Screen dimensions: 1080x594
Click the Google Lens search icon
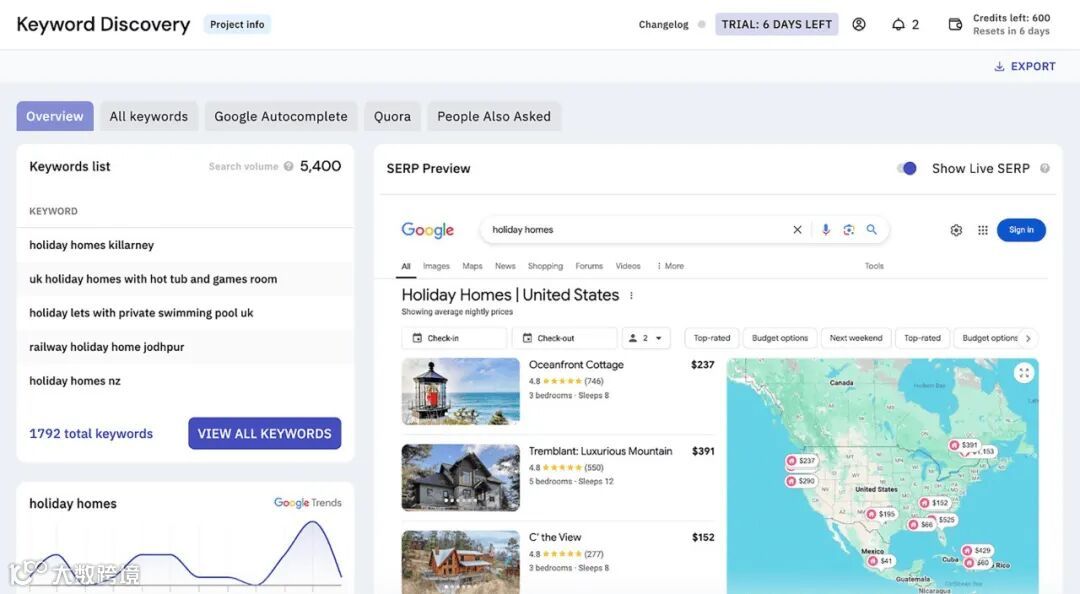click(849, 230)
